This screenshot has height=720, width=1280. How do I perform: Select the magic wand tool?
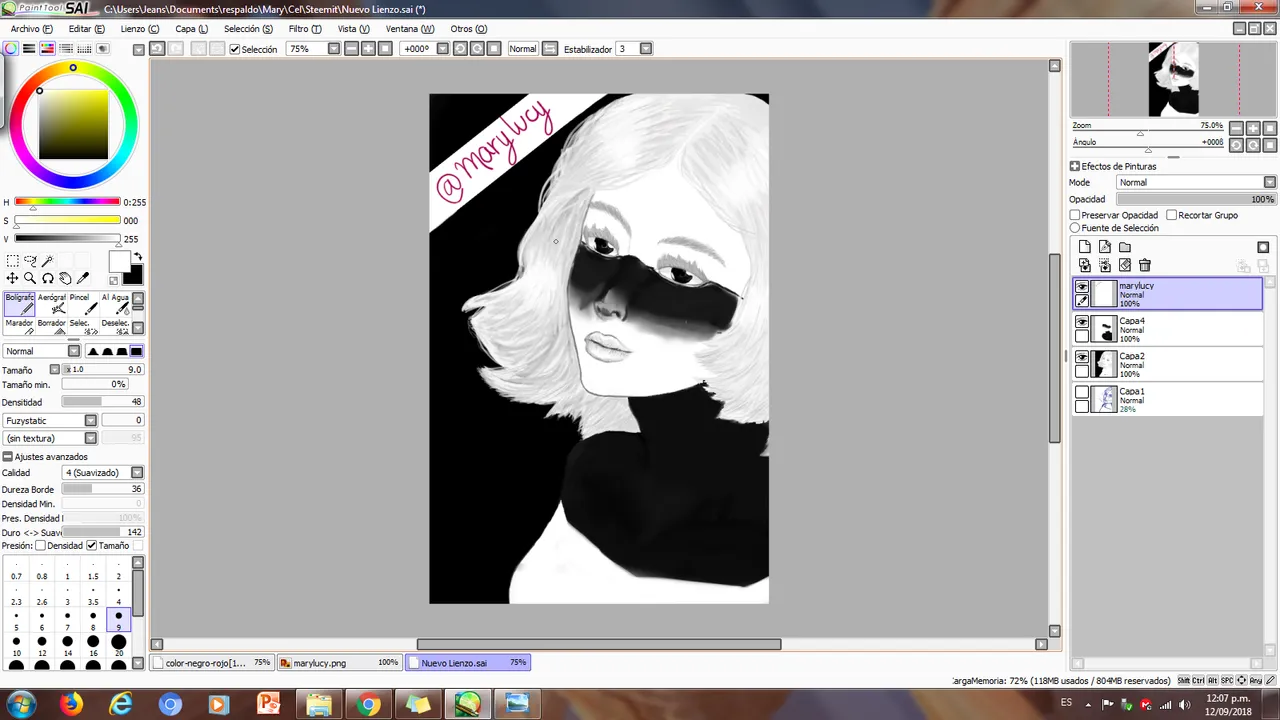coord(47,261)
